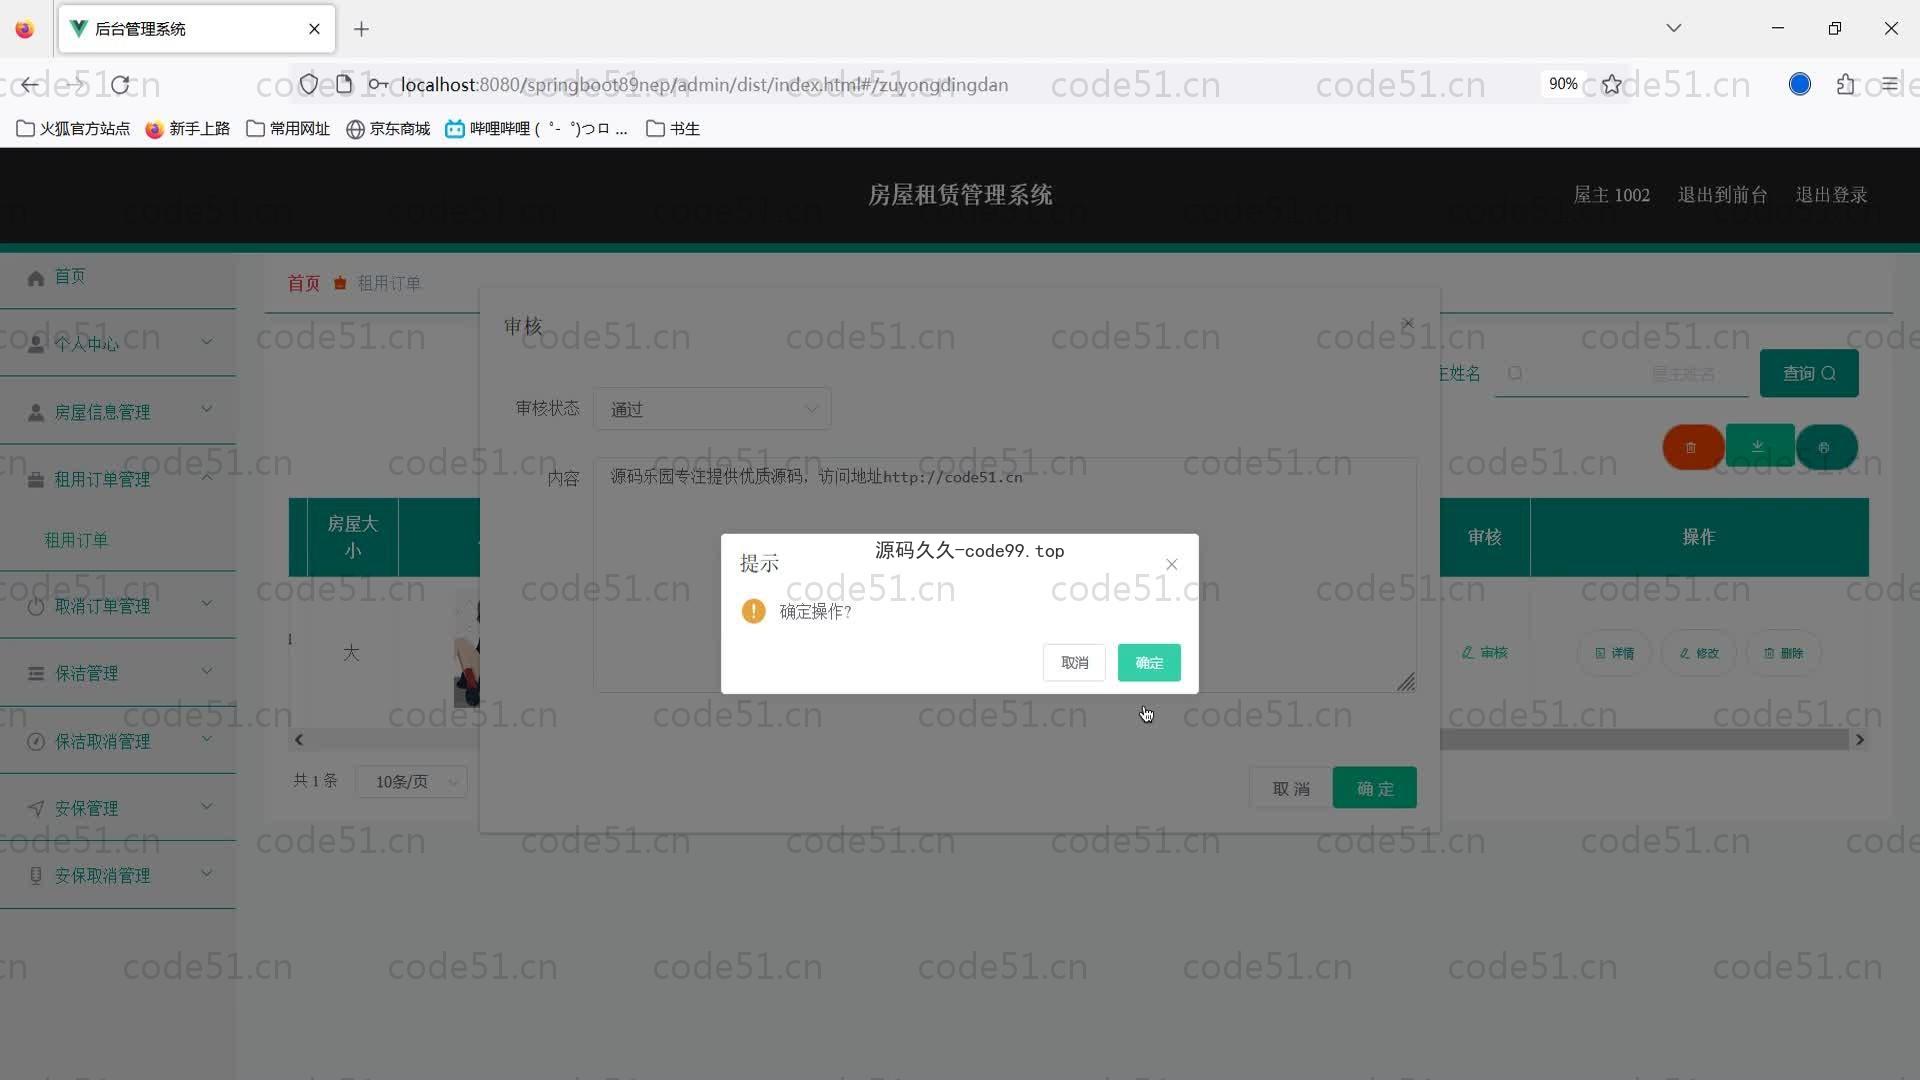This screenshot has width=1920, height=1080.
Task: Click the 操作 column header
Action: [x=1699, y=537]
